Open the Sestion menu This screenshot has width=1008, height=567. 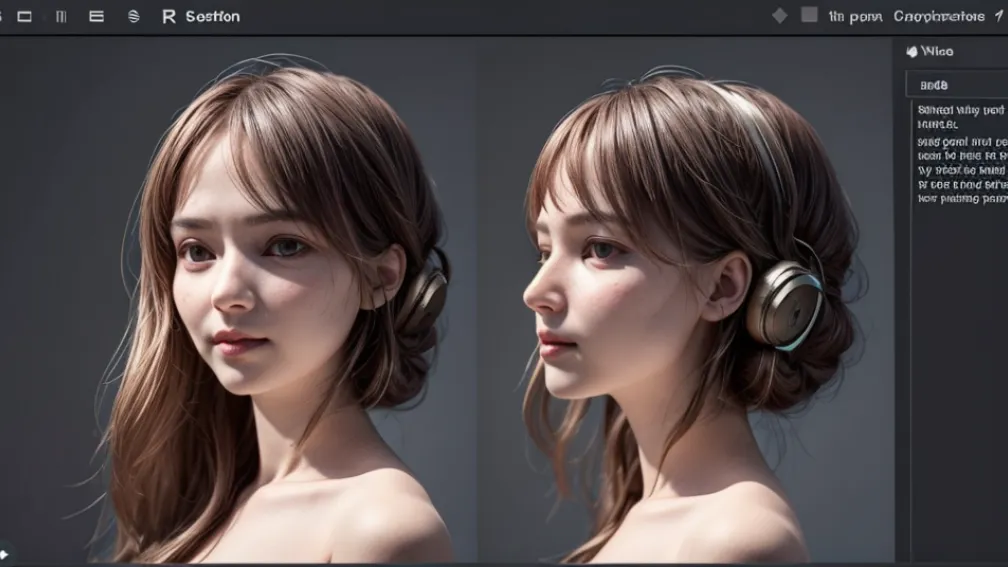pyautogui.click(x=212, y=17)
